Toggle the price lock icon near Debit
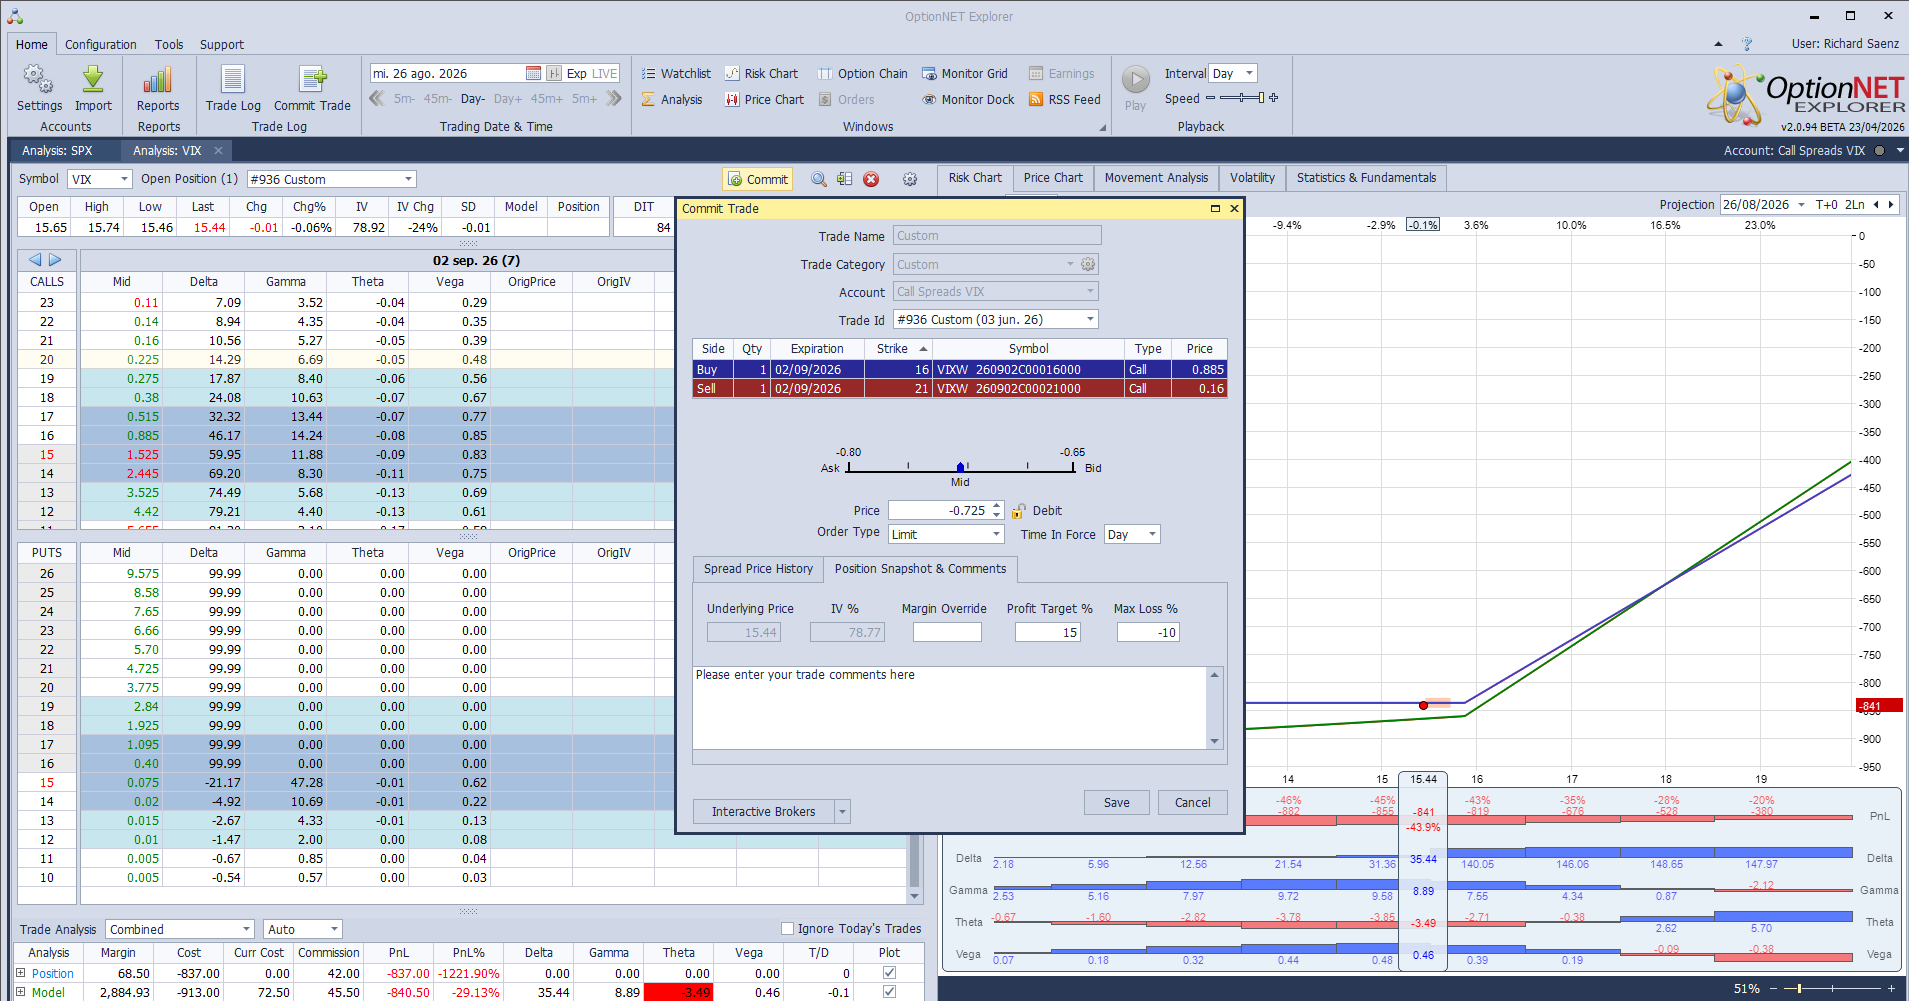This screenshot has height=1001, width=1909. [1018, 511]
